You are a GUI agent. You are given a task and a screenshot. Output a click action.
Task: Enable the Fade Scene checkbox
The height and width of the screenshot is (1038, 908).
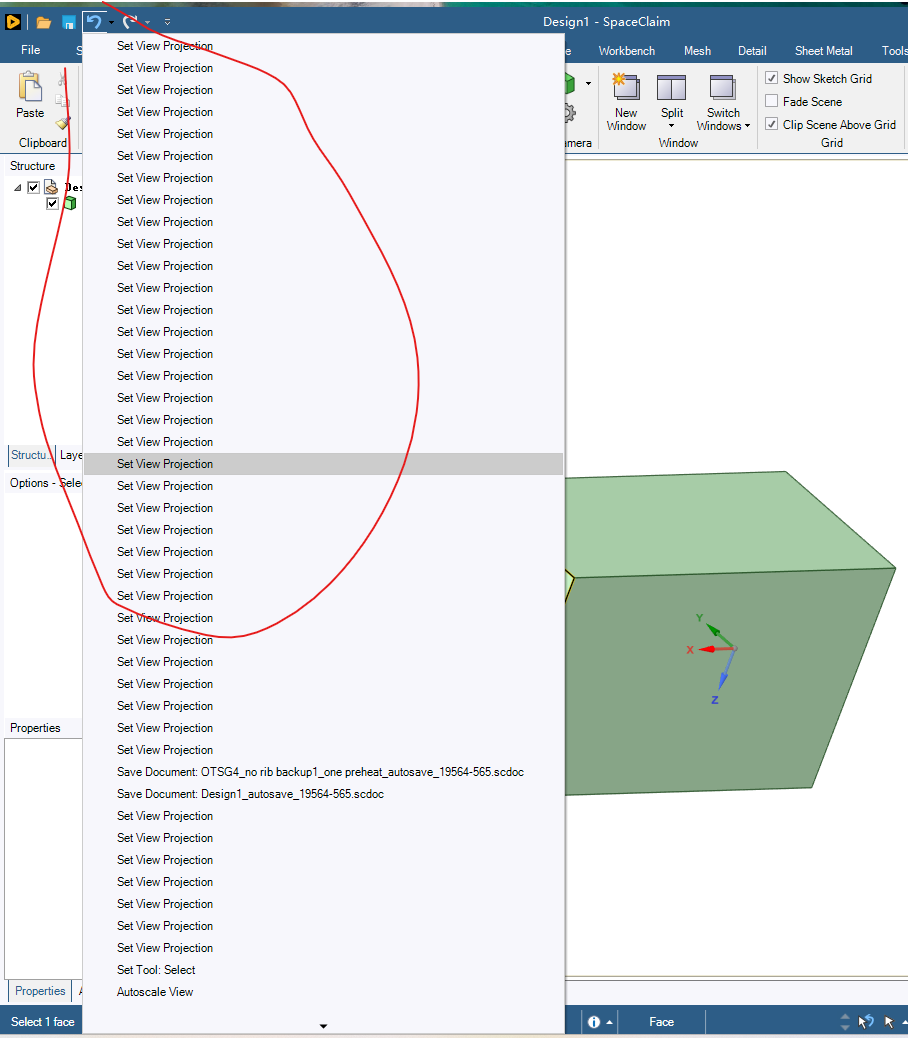(x=771, y=101)
